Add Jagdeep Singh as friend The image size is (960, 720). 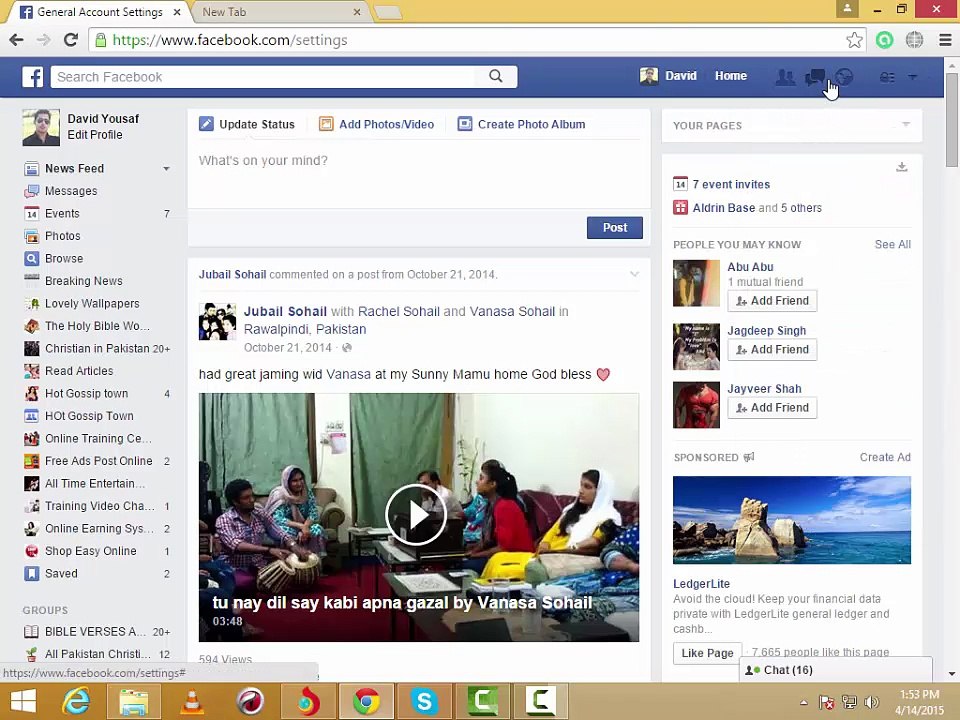[772, 350]
